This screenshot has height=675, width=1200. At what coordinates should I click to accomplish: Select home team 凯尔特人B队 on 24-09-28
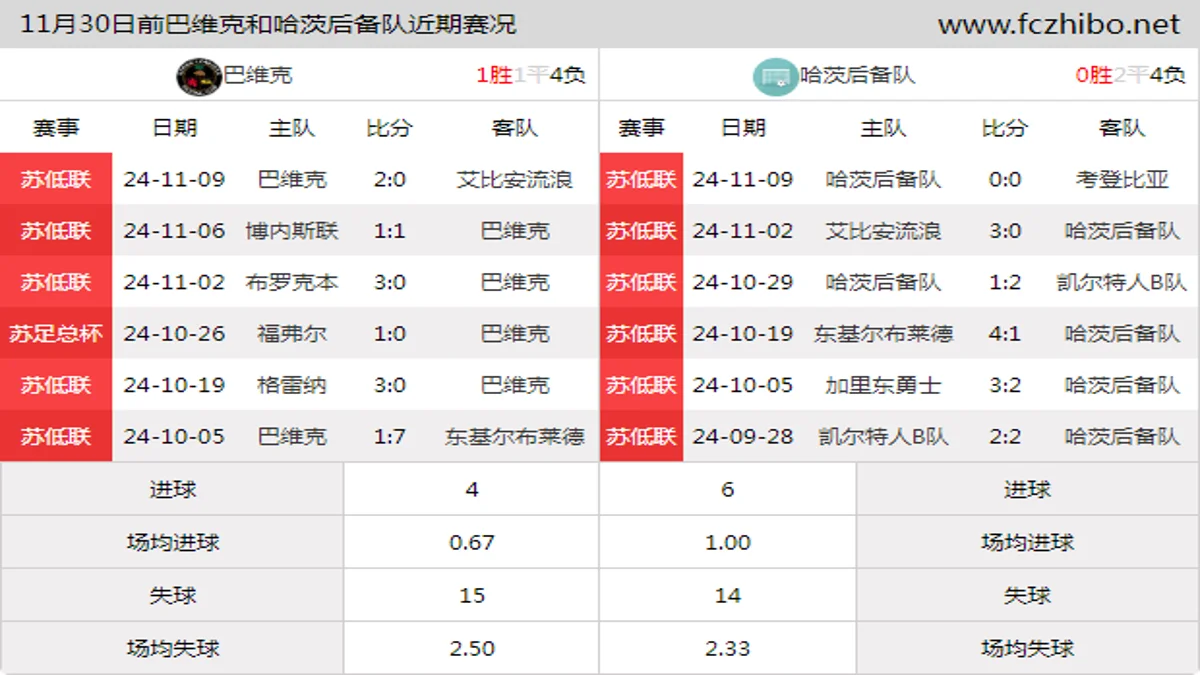[883, 437]
